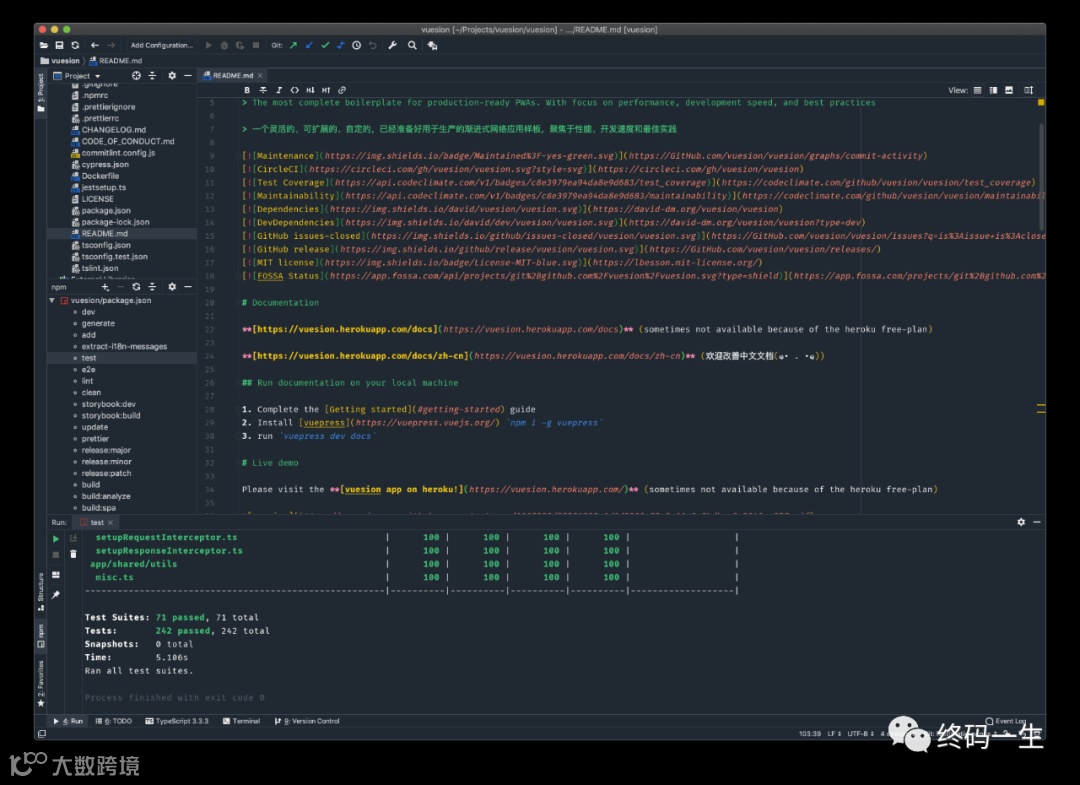Toggle strikethrough markdown formatting
This screenshot has width=1080, height=785.
click(x=263, y=90)
